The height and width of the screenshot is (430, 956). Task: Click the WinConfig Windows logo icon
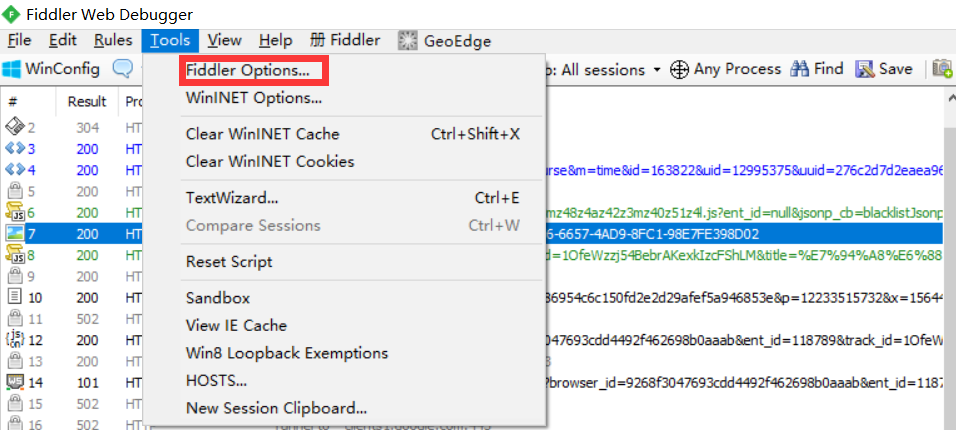11,69
